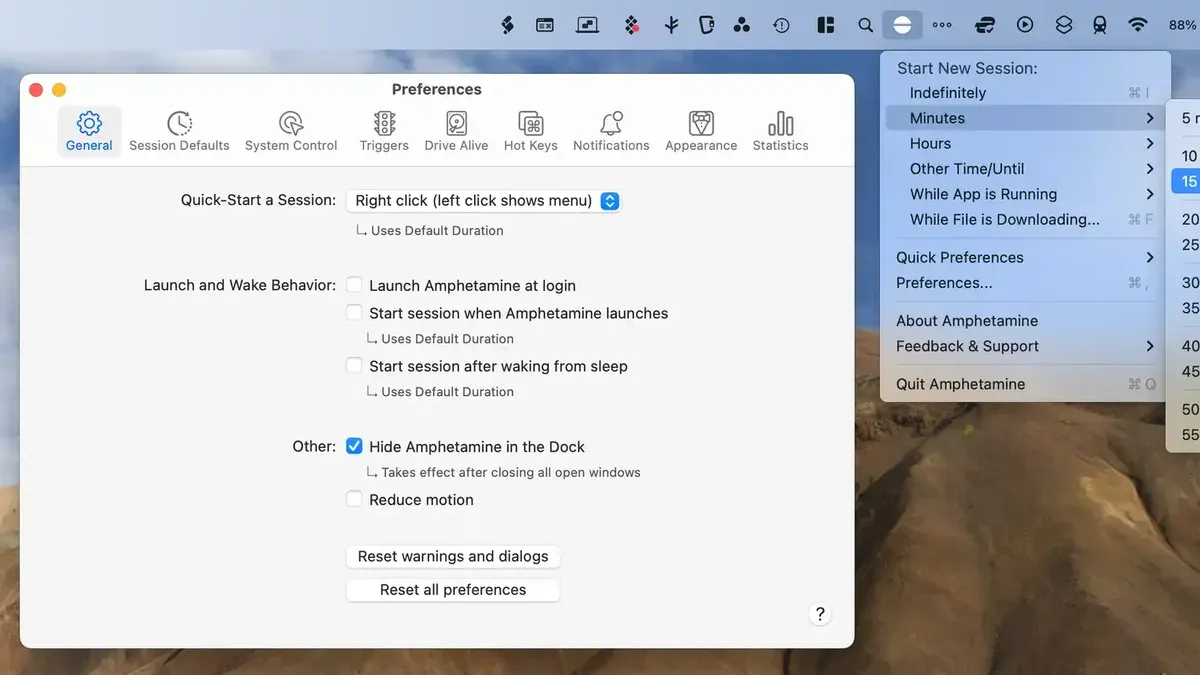Switch to the Session Defaults tab
The width and height of the screenshot is (1200, 675).
179,132
